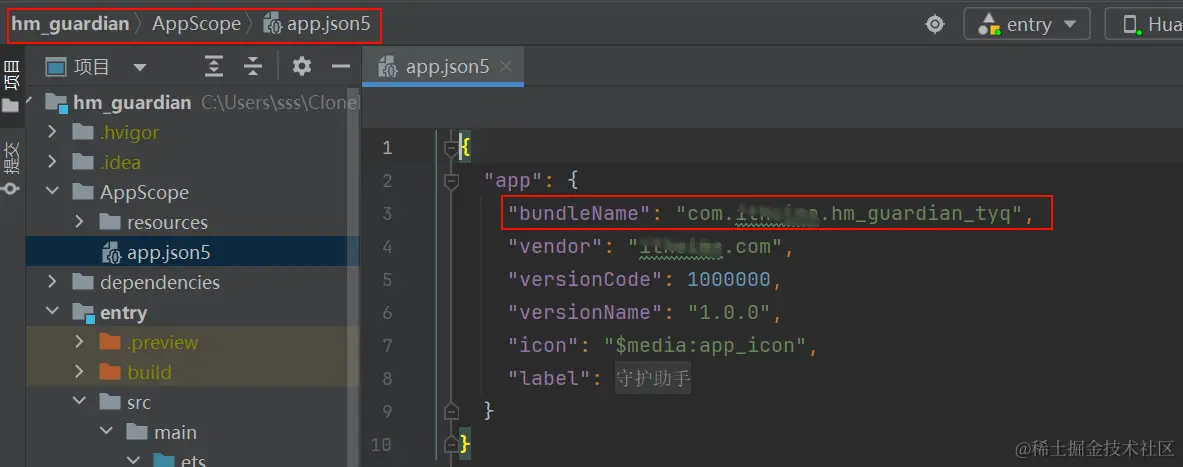Image resolution: width=1183 pixels, height=467 pixels.
Task: Select the entry module folder icon
Action: coord(83,313)
